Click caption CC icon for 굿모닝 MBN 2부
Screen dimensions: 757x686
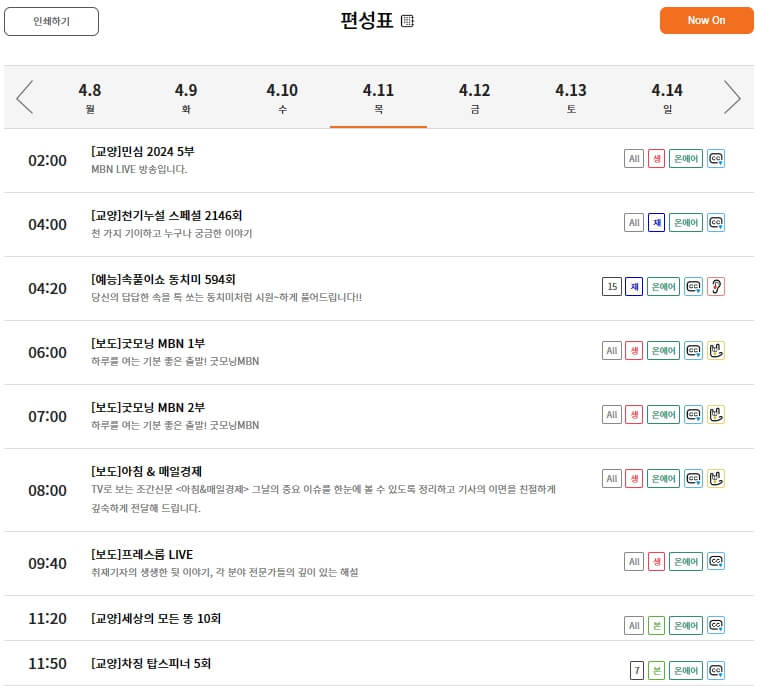pyautogui.click(x=694, y=415)
